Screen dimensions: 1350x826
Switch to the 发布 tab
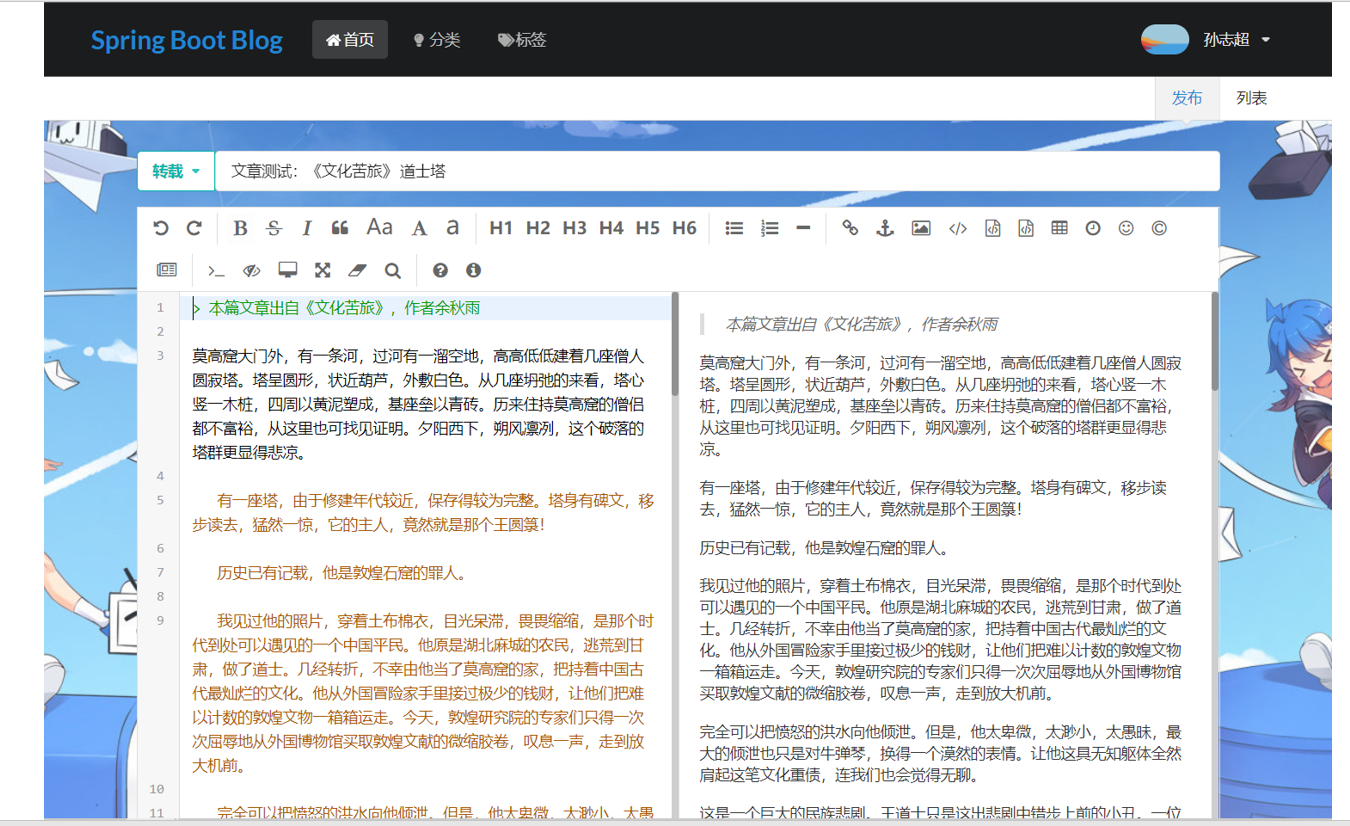(x=1187, y=98)
